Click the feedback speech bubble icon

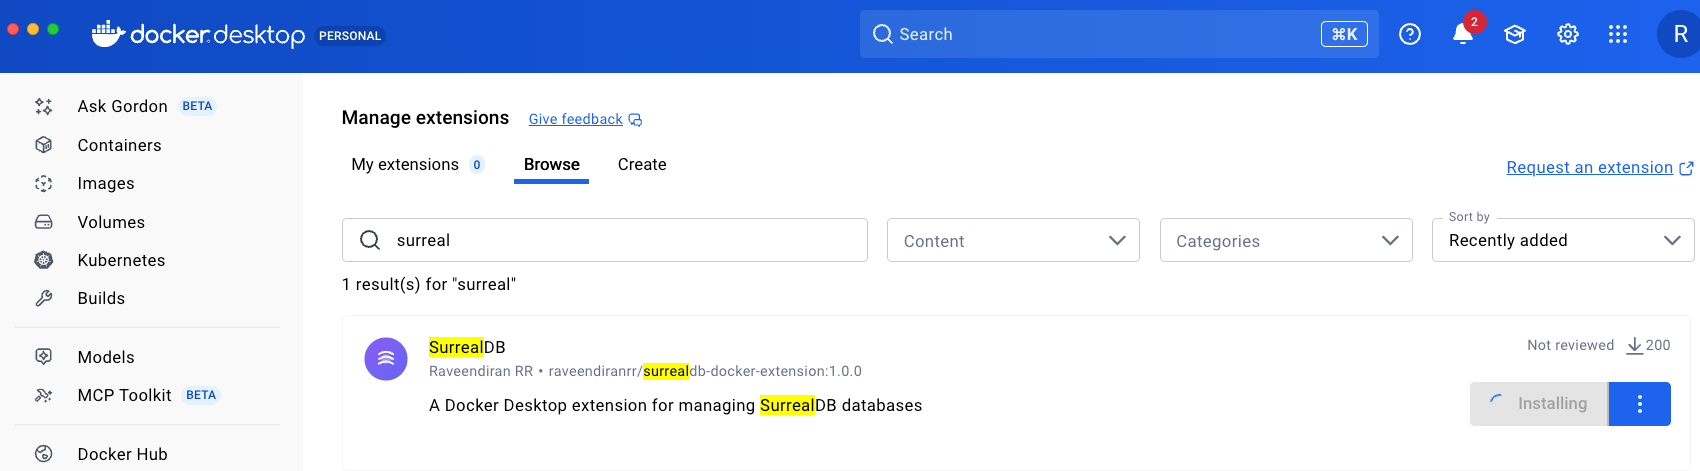click(635, 120)
